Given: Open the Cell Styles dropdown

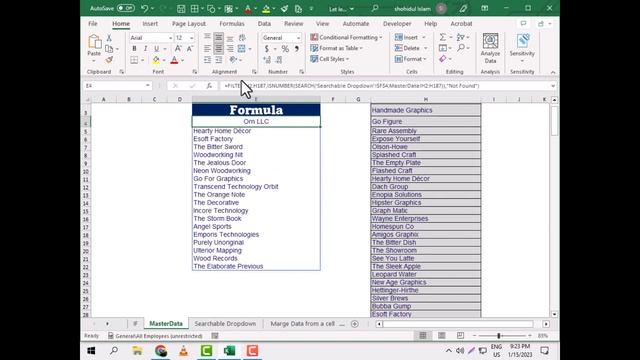Looking at the screenshot, I should [330, 59].
